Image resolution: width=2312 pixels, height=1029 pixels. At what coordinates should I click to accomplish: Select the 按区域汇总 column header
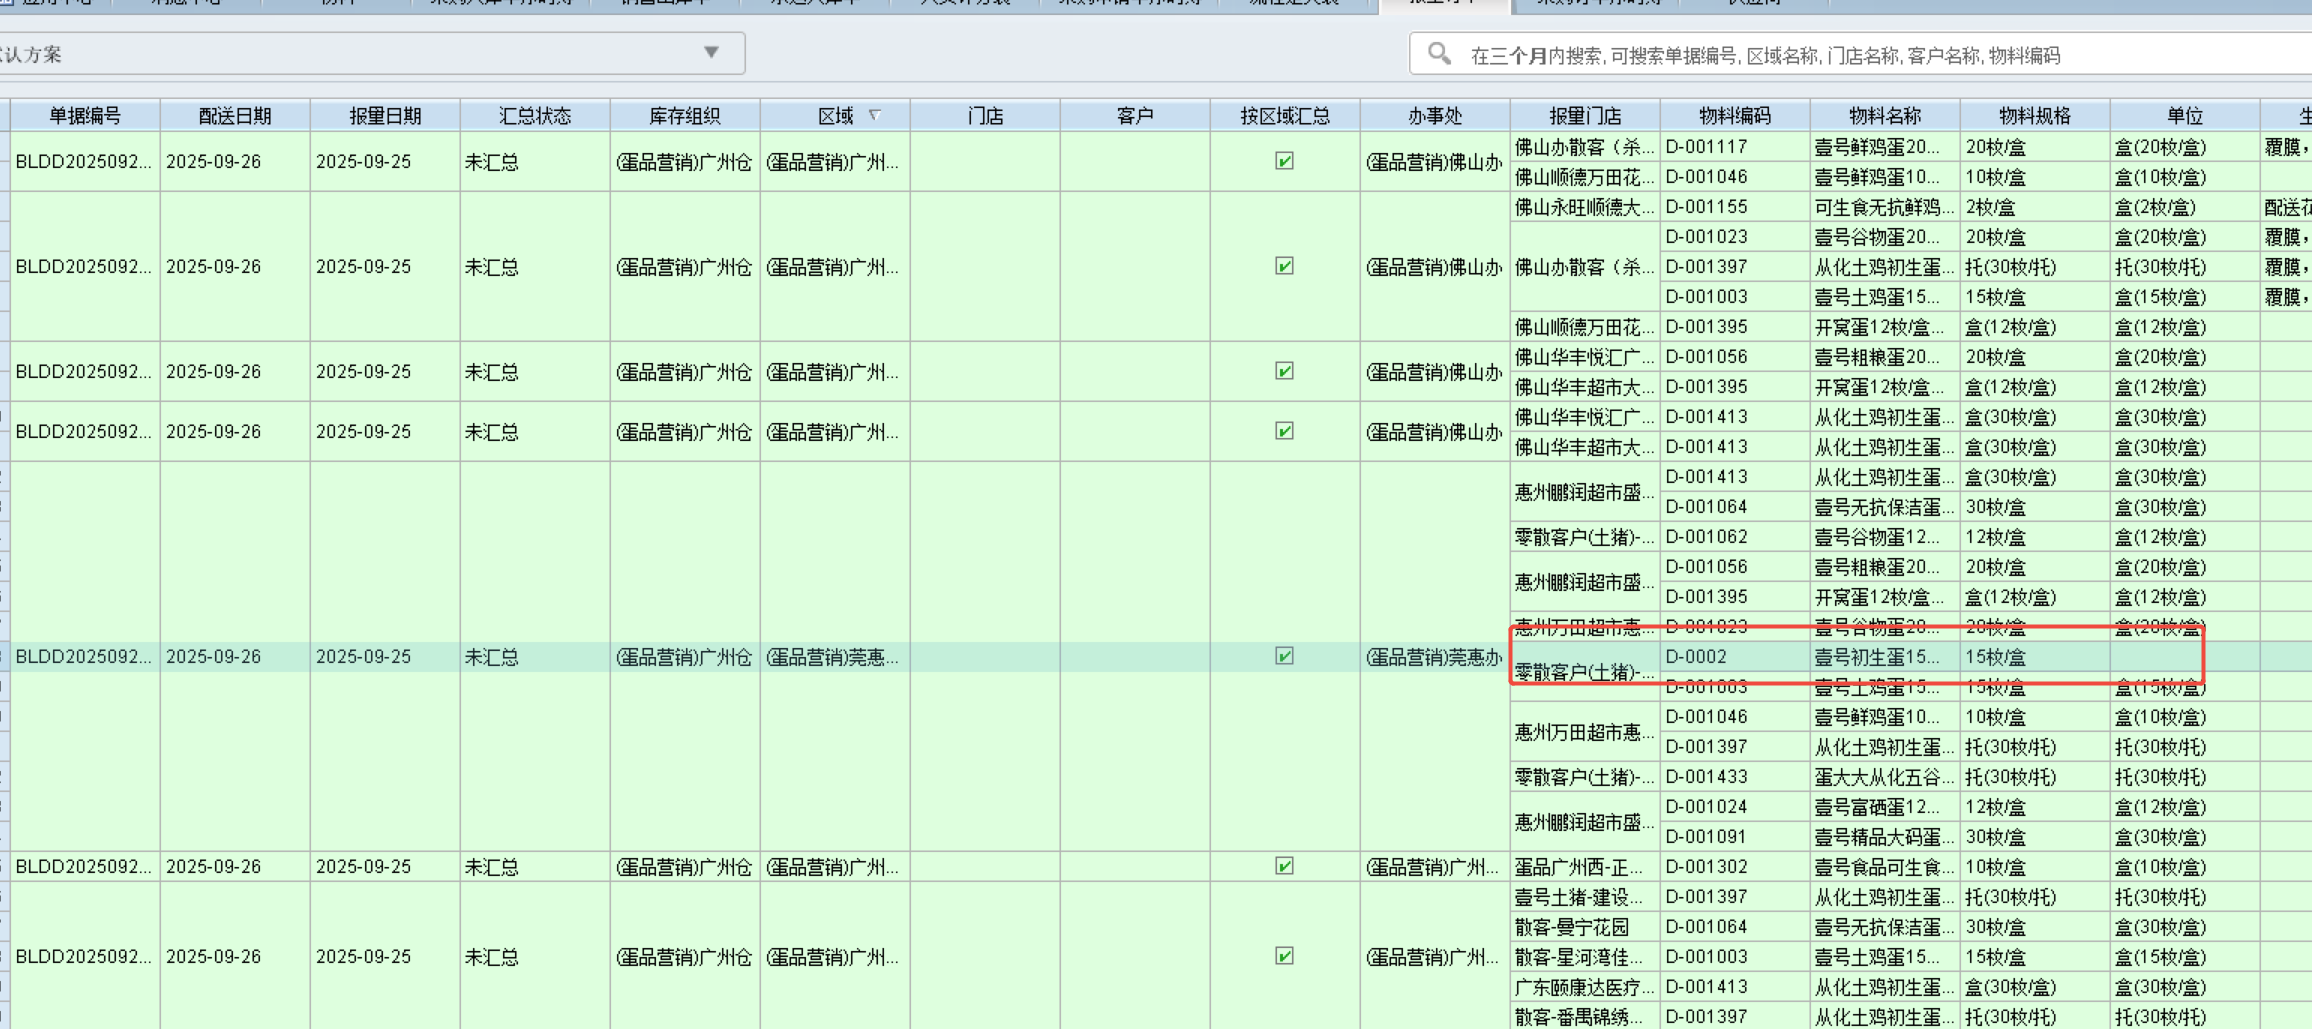click(x=1285, y=116)
